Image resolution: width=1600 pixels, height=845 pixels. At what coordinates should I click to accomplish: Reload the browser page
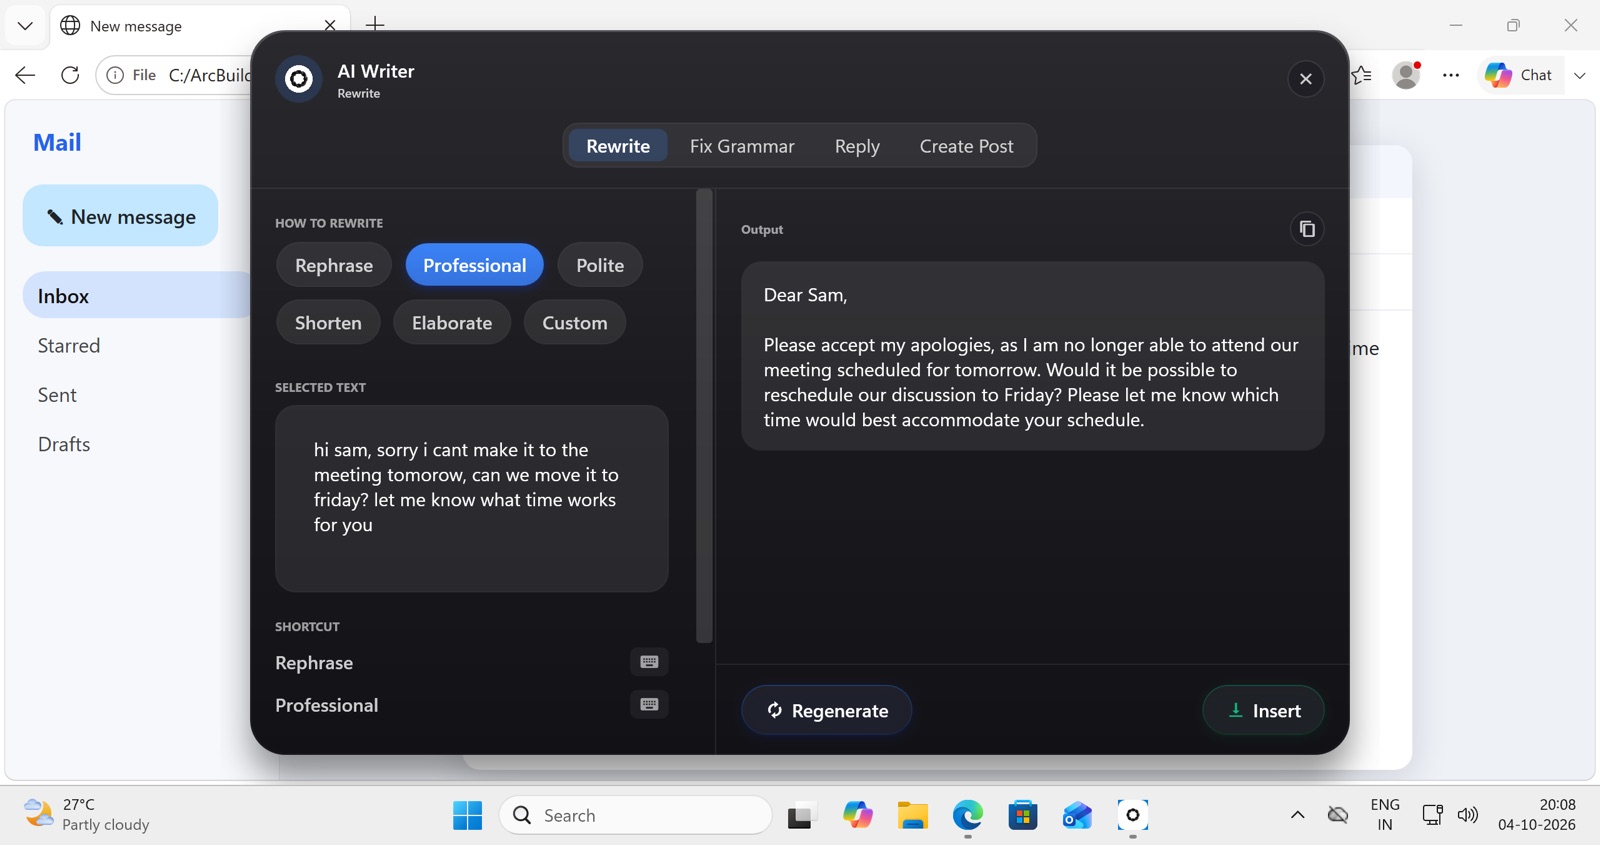pos(70,75)
